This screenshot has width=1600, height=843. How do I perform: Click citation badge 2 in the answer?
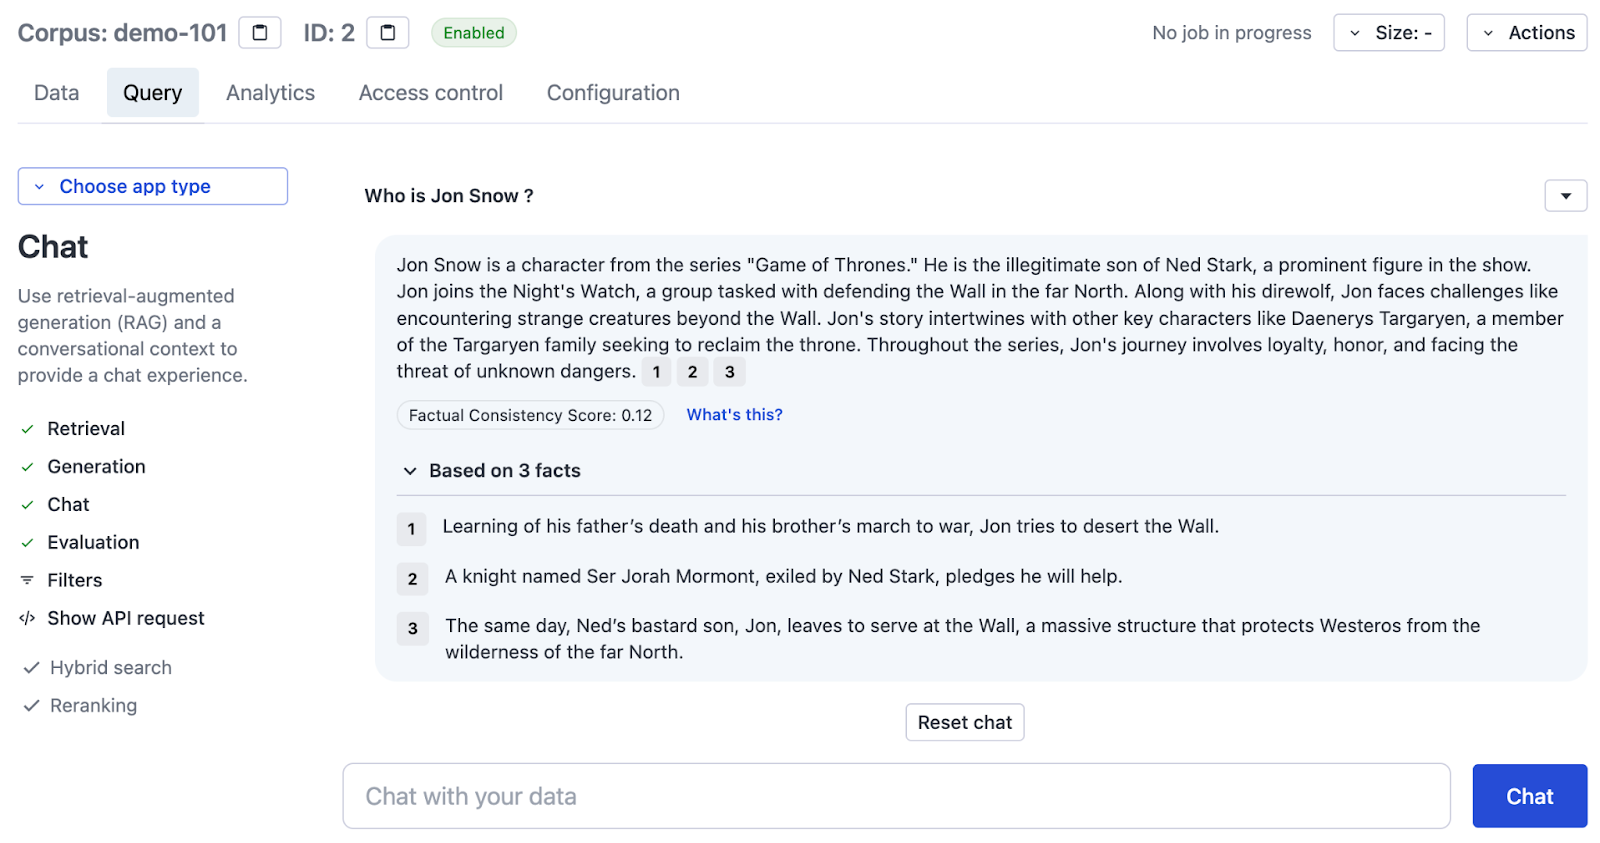coord(692,372)
